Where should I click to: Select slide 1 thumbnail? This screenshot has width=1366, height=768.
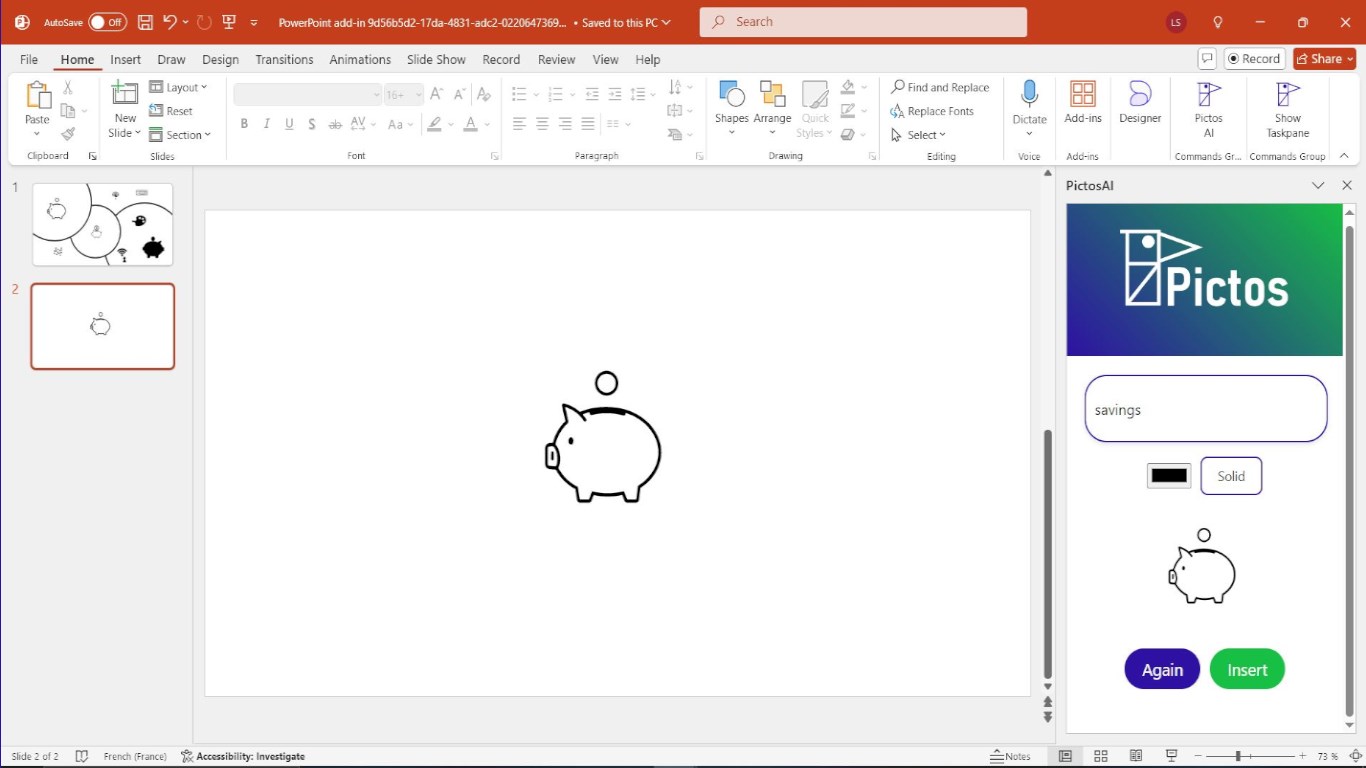103,224
